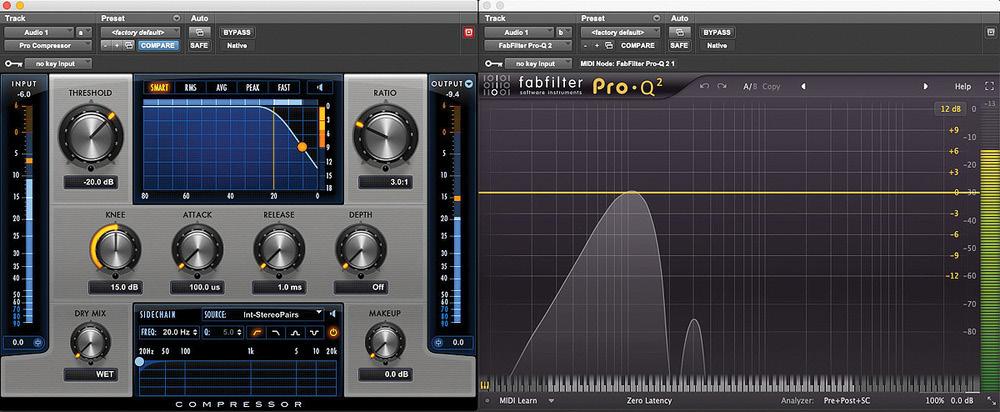Select the notch sidechain filter shape

coord(314,332)
